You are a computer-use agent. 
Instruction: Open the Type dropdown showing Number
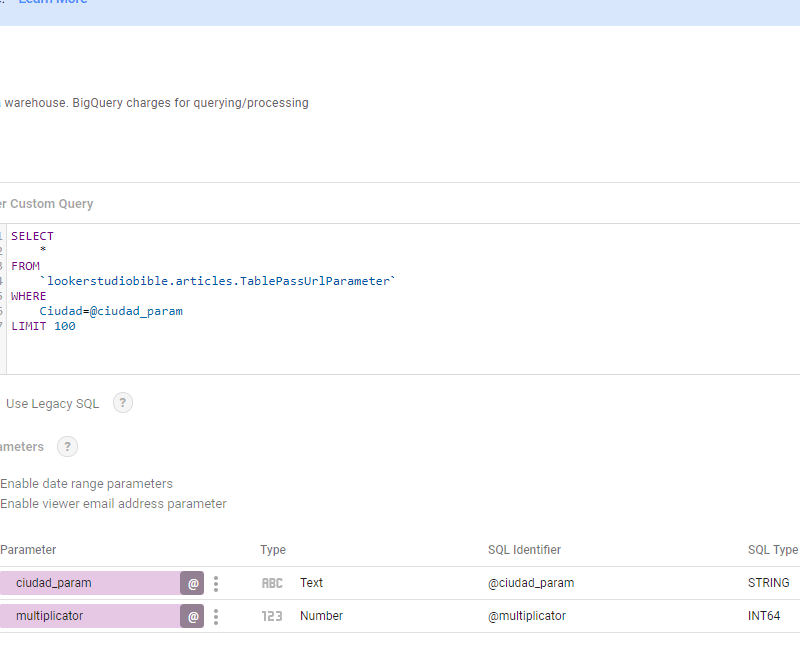tap(320, 616)
